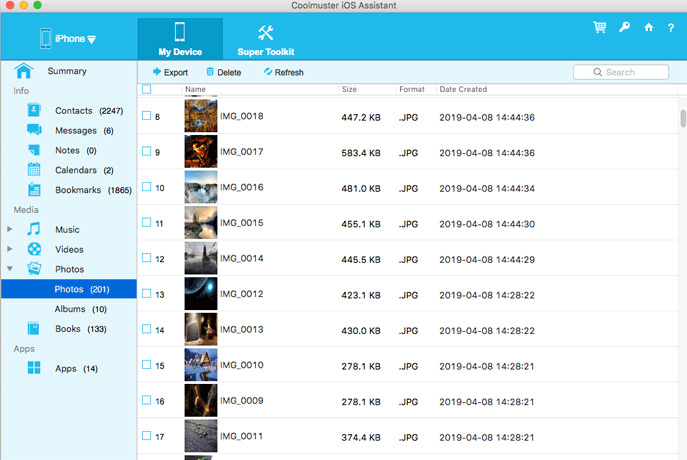Open help question mark icon
The width and height of the screenshot is (687, 460).
click(672, 28)
